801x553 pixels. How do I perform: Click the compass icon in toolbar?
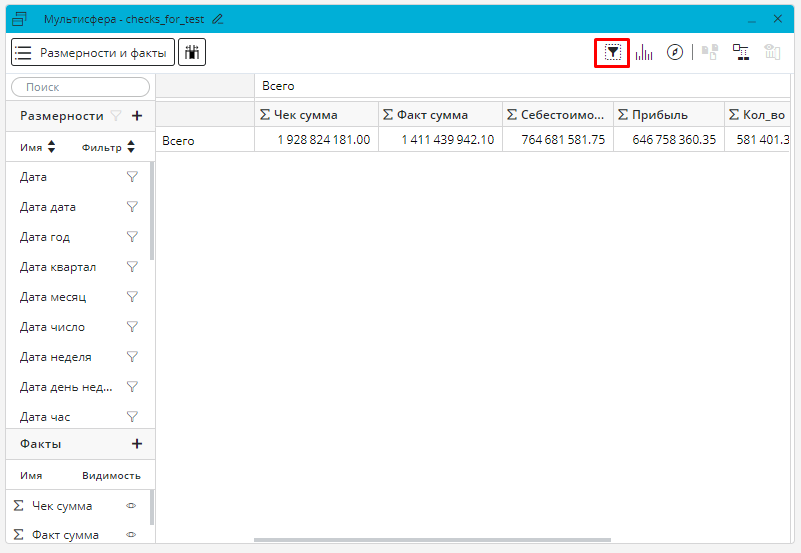(x=675, y=53)
